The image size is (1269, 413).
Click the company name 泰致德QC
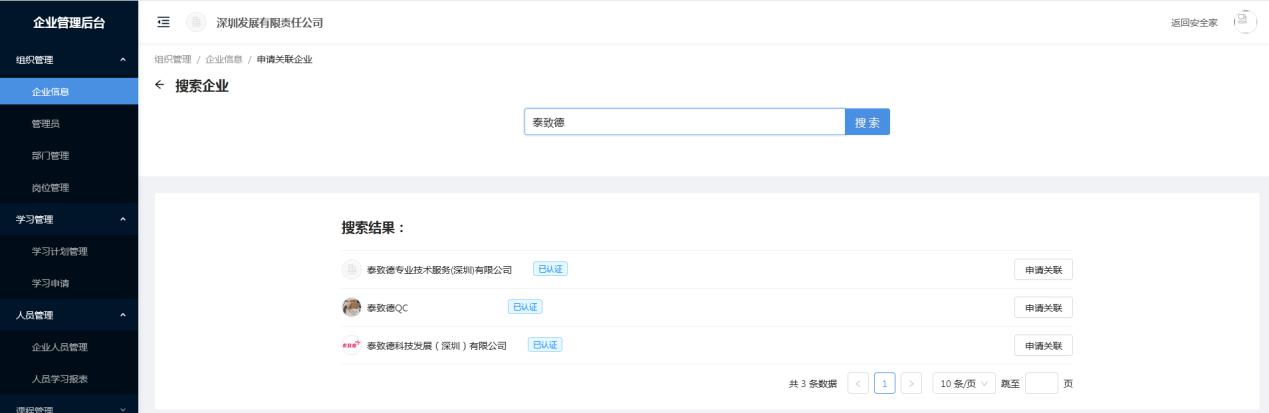tap(388, 308)
